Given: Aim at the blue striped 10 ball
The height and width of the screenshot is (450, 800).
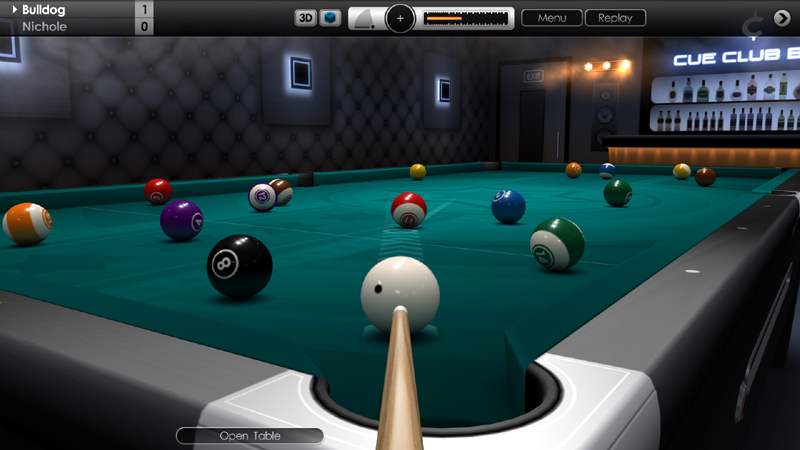Looking at the screenshot, I should [x=607, y=171].
